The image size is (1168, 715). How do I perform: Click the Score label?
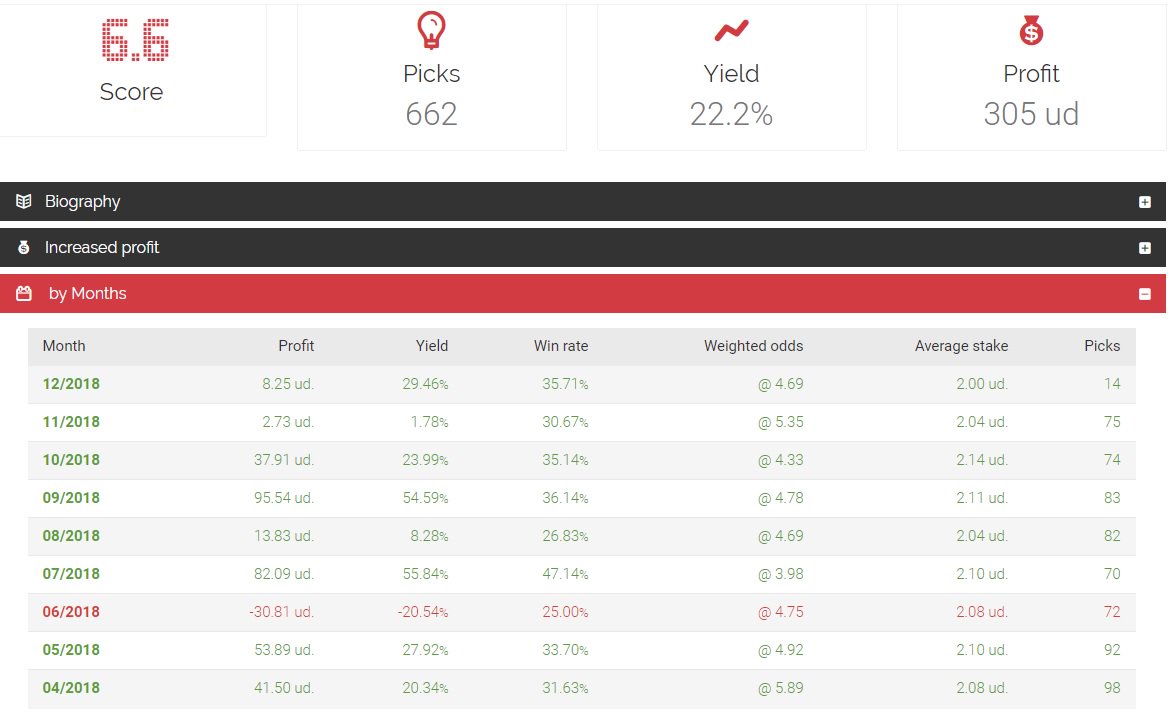coord(131,92)
